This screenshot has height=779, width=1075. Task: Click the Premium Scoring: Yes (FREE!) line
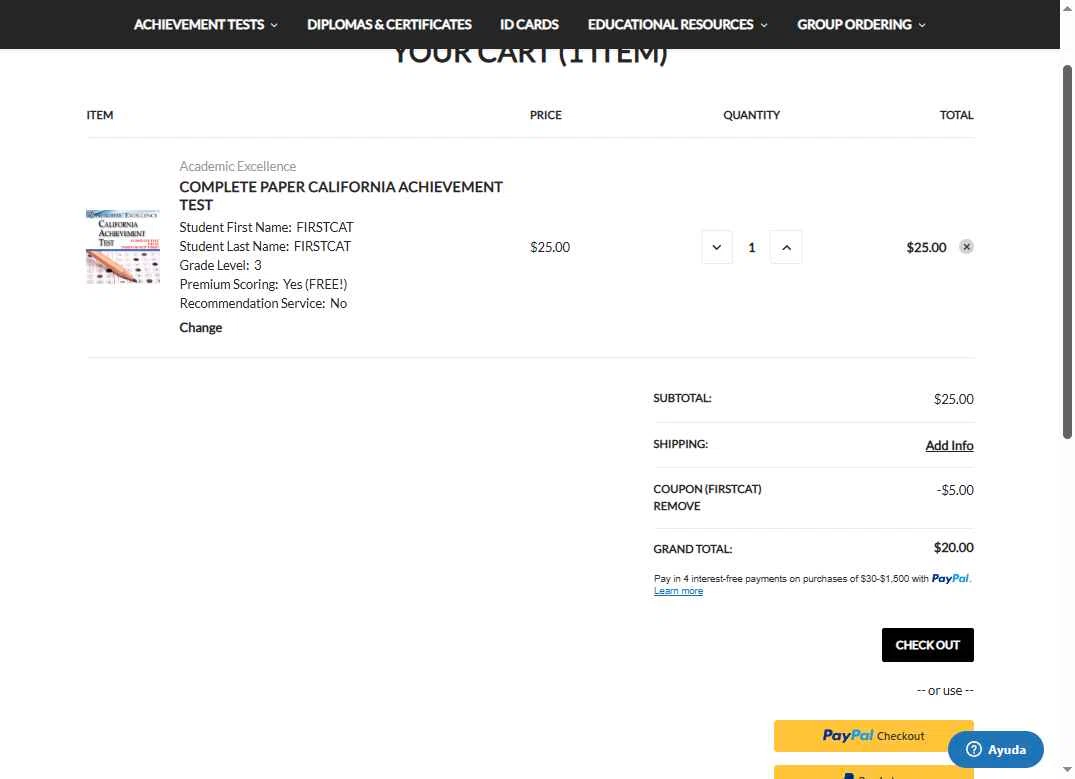pyautogui.click(x=263, y=284)
